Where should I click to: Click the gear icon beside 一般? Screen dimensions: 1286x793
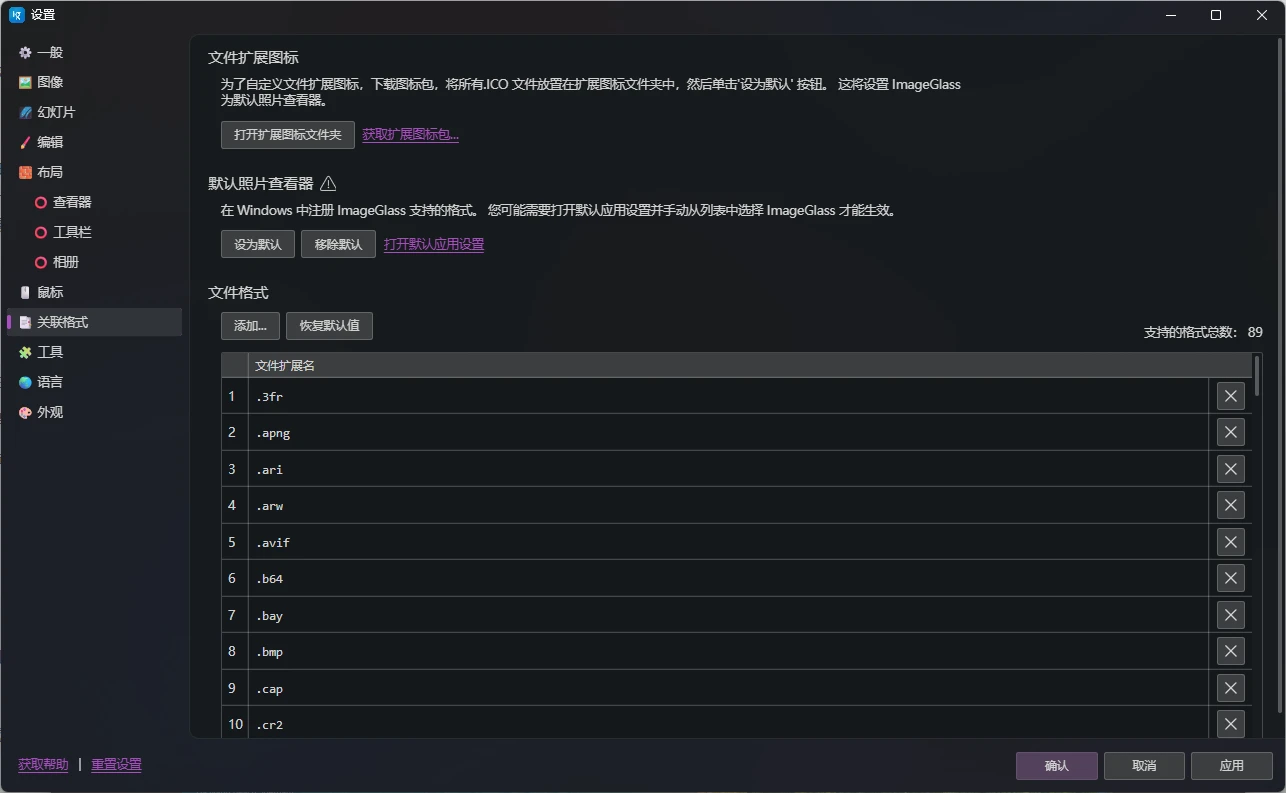click(x=25, y=52)
